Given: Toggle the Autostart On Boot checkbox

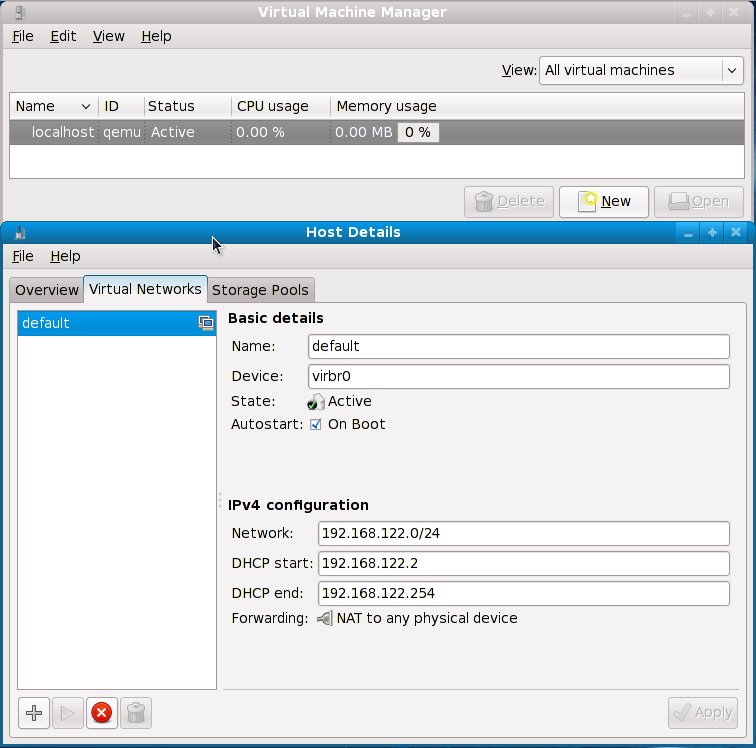Looking at the screenshot, I should 316,424.
